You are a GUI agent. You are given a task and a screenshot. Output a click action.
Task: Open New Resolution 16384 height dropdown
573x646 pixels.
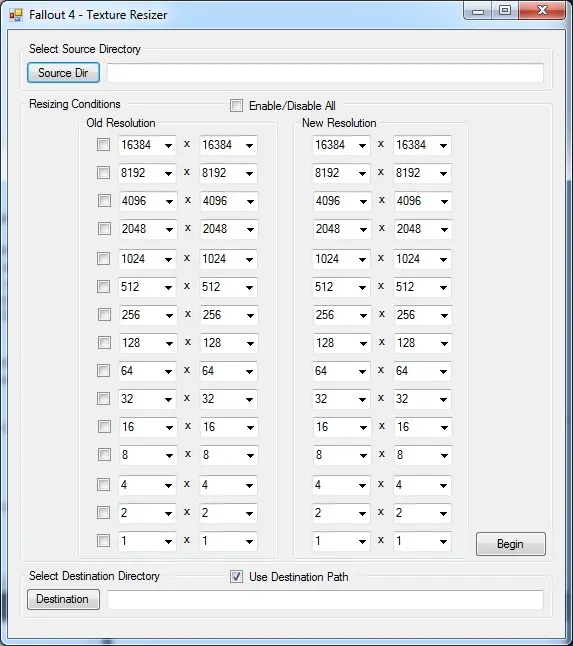point(422,145)
